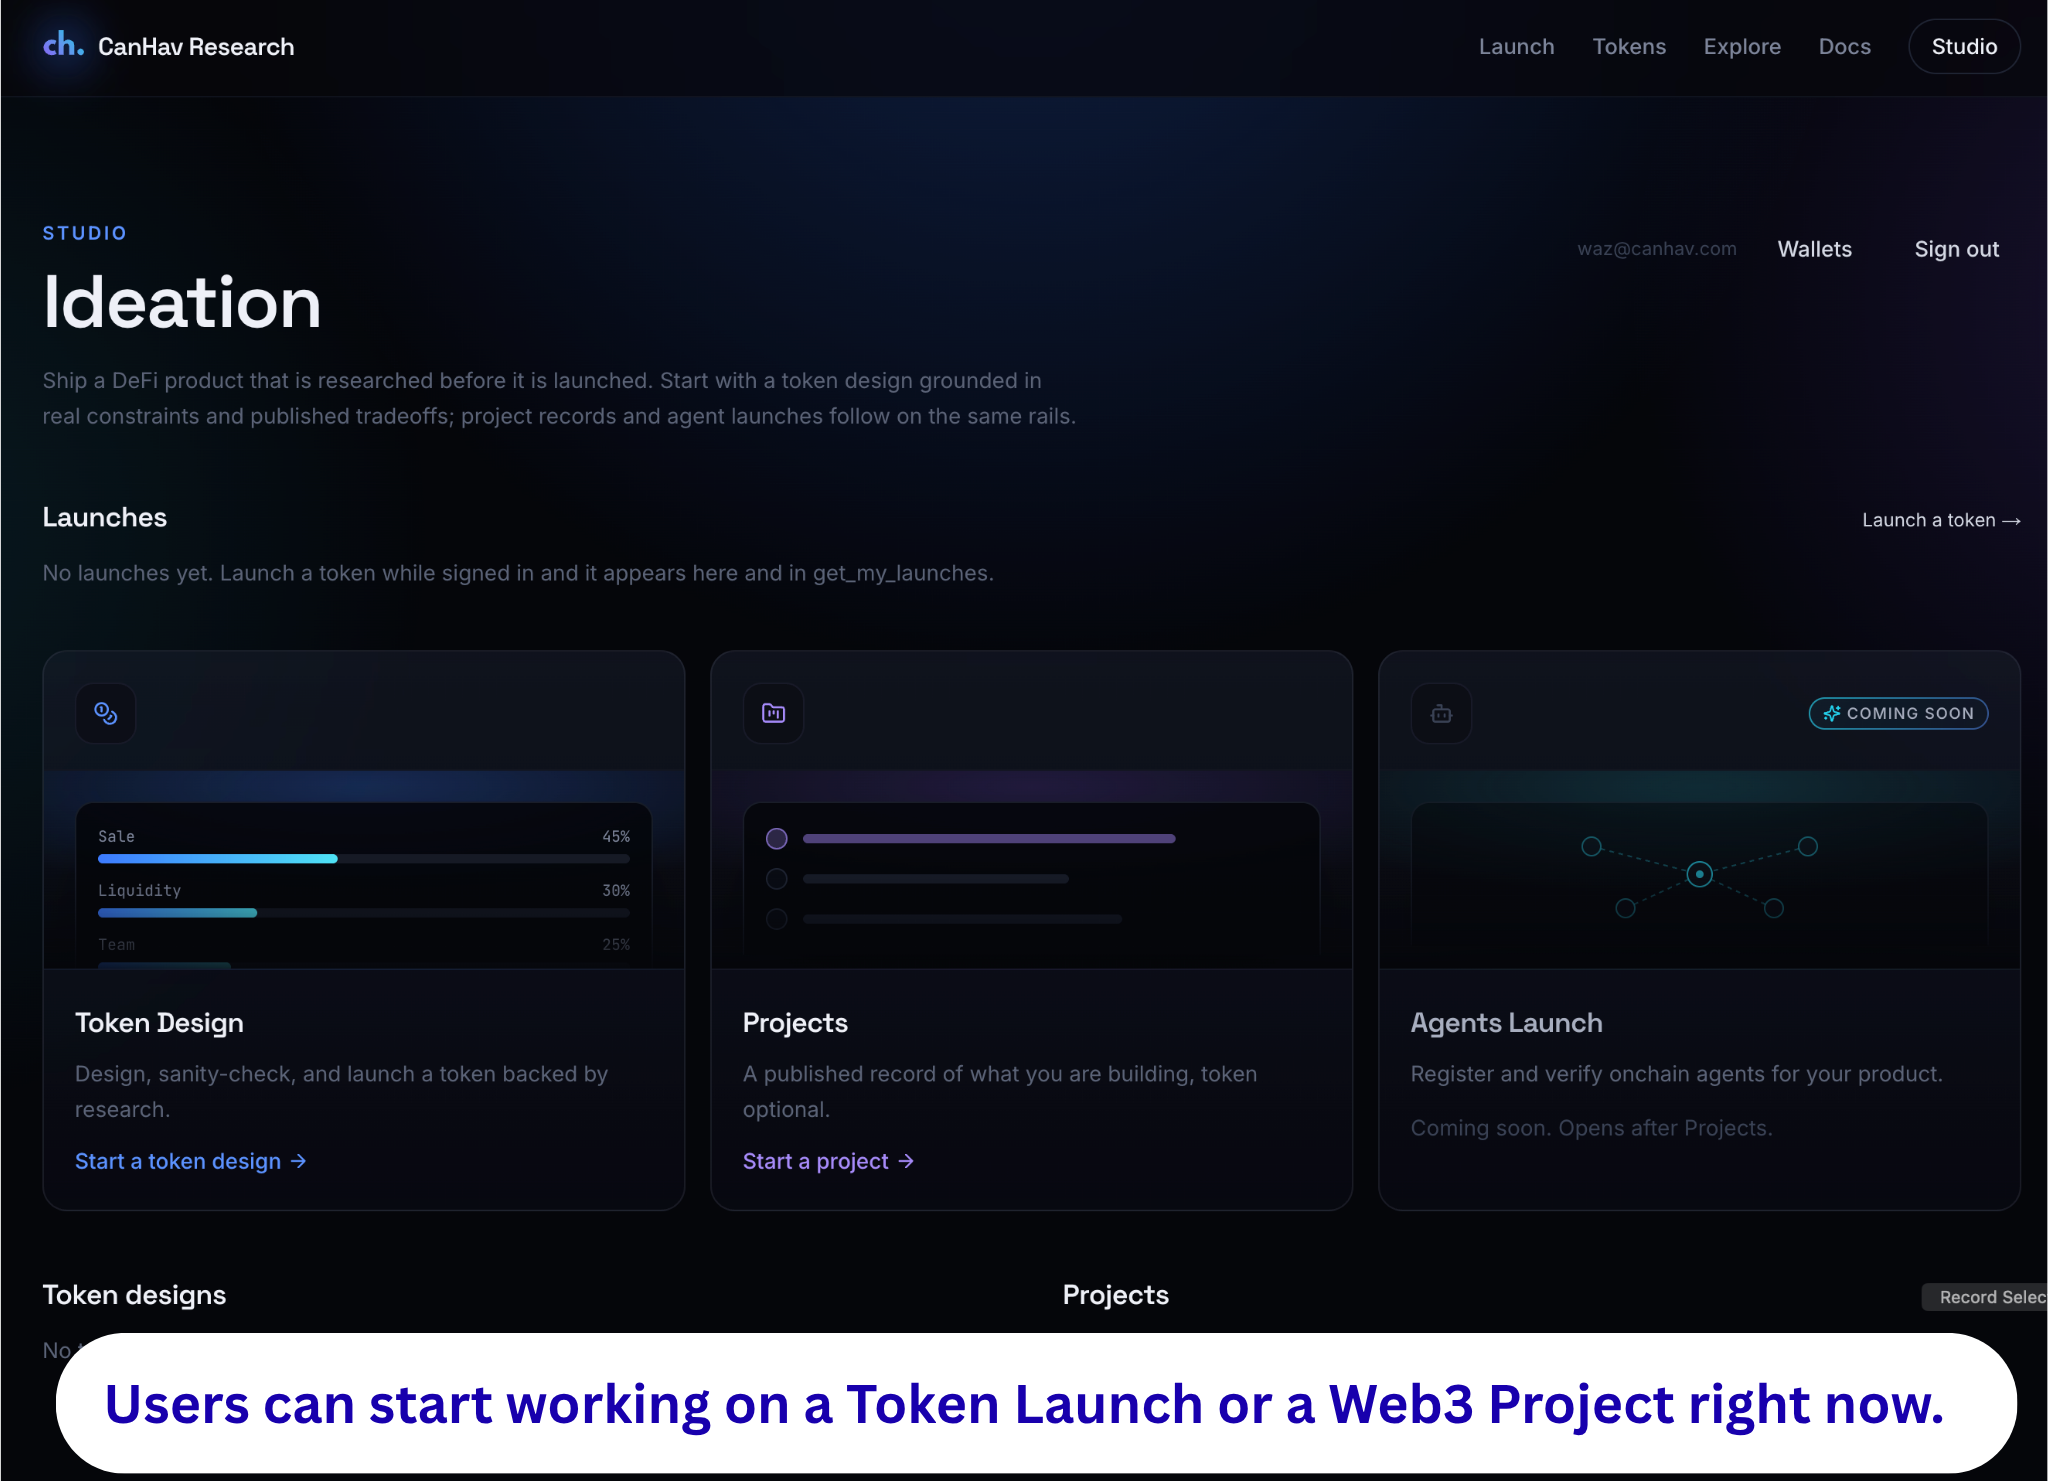Screen dimensions: 2048x1481
Task: Click the Agents Launch robot icon
Action: pos(1441,713)
